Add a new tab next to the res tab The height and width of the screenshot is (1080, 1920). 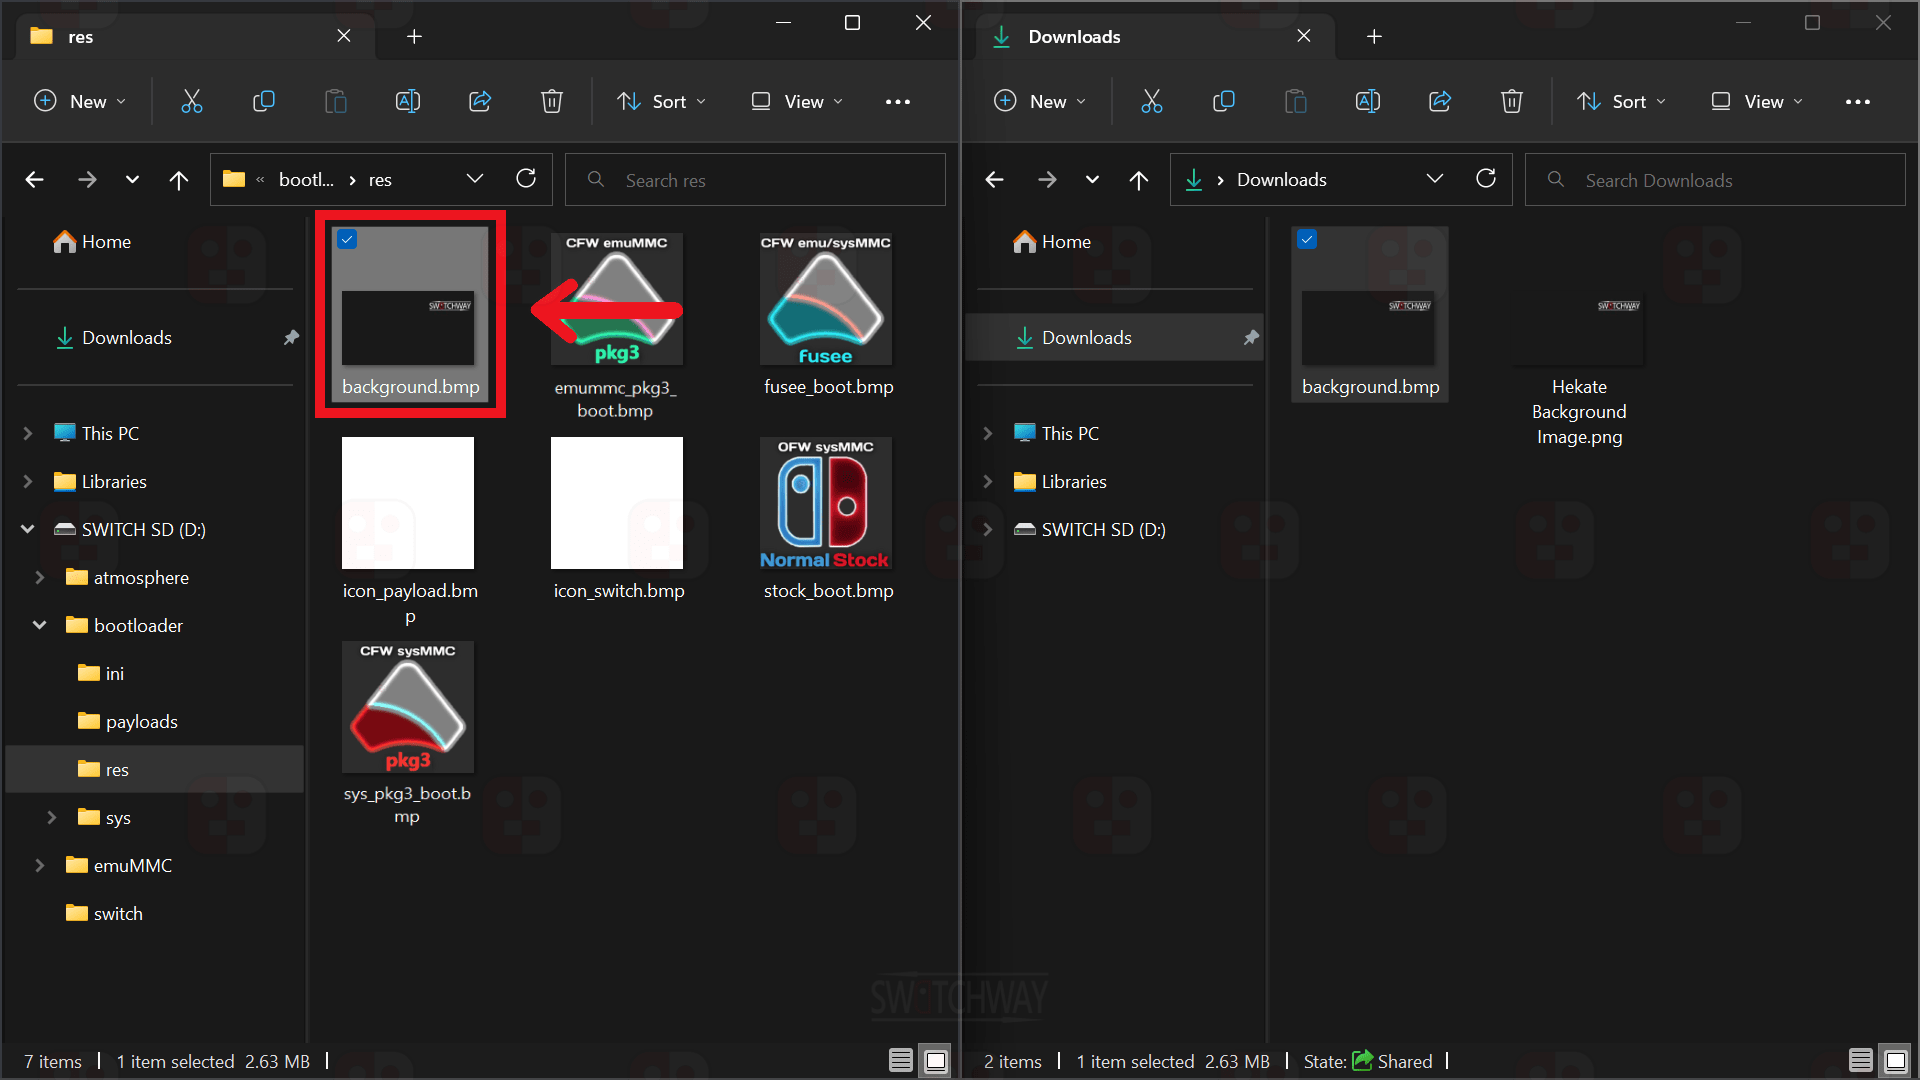414,37
